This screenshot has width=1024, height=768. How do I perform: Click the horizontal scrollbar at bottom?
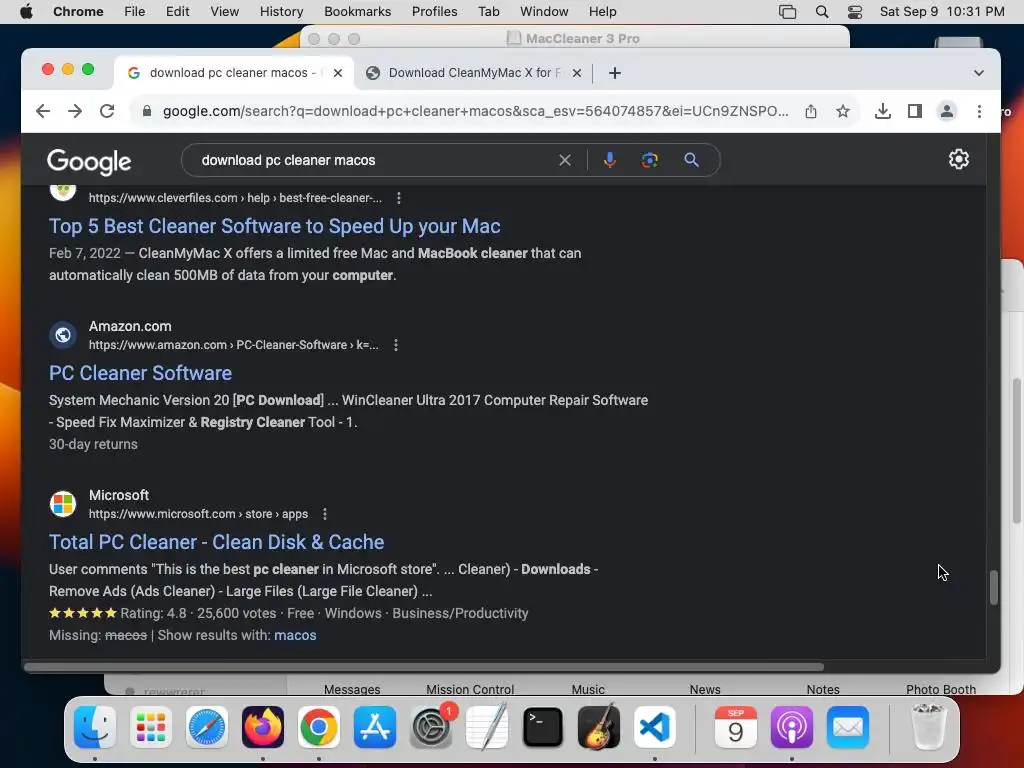pos(424,667)
